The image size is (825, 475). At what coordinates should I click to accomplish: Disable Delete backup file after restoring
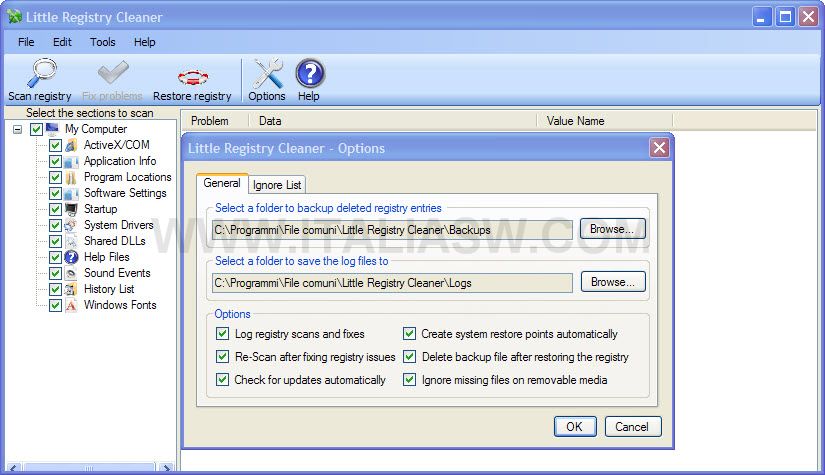coord(409,357)
